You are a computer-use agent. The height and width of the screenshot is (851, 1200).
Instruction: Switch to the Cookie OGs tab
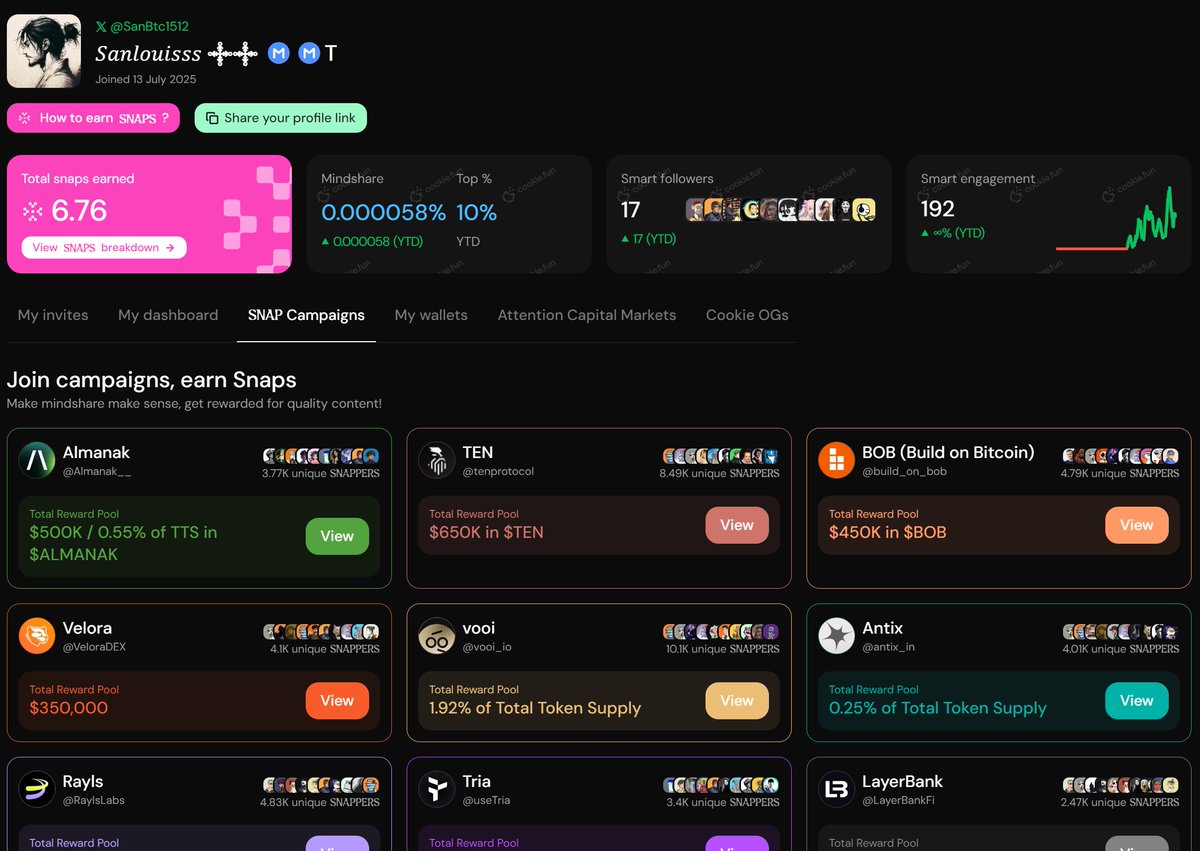click(747, 315)
